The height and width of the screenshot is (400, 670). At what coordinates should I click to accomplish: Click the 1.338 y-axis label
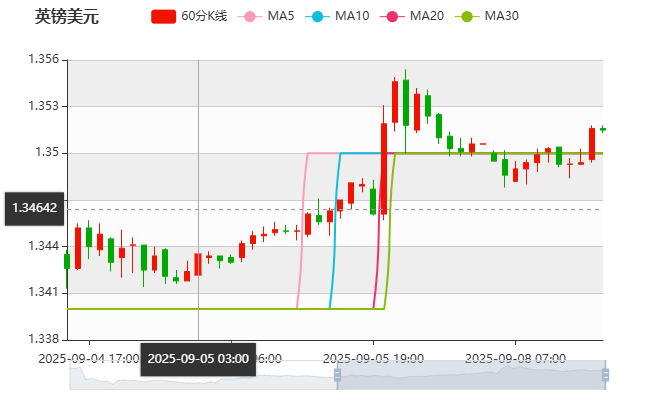pos(44,339)
